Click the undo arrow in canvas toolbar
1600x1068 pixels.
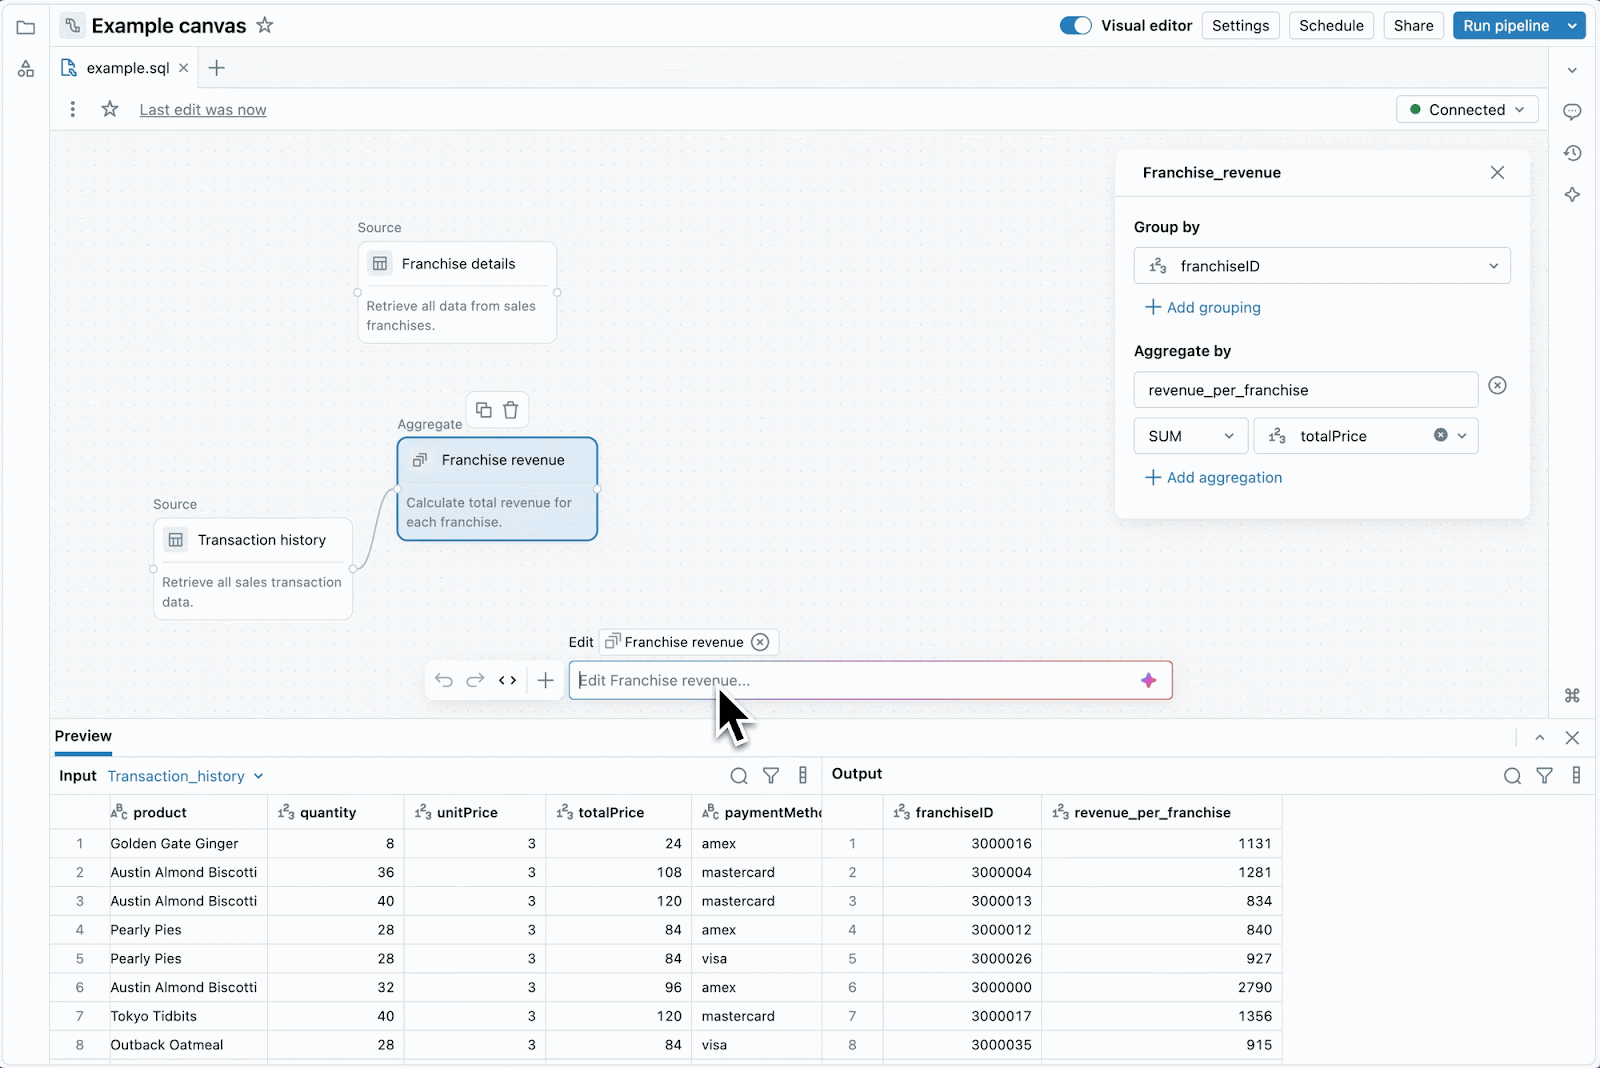[x=444, y=681]
